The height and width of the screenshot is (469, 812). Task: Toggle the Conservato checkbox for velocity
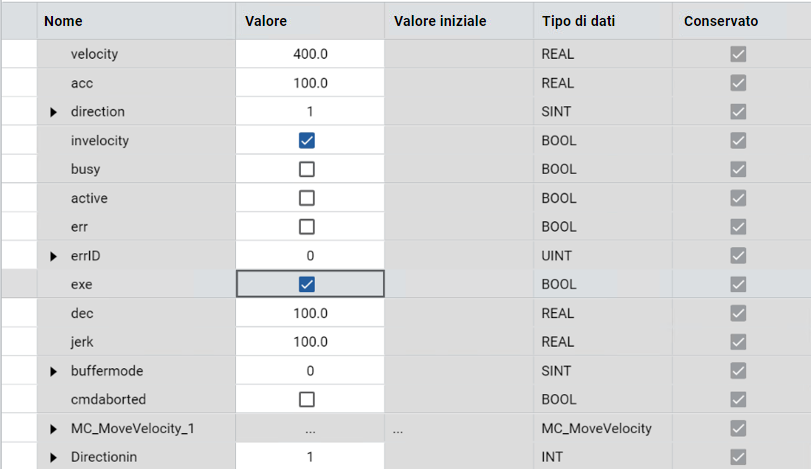738,54
